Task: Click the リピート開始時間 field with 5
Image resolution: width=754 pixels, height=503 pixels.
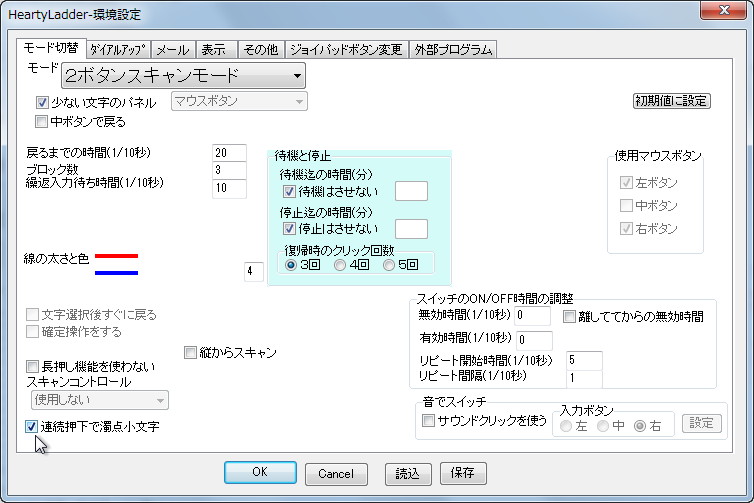Action: 584,360
